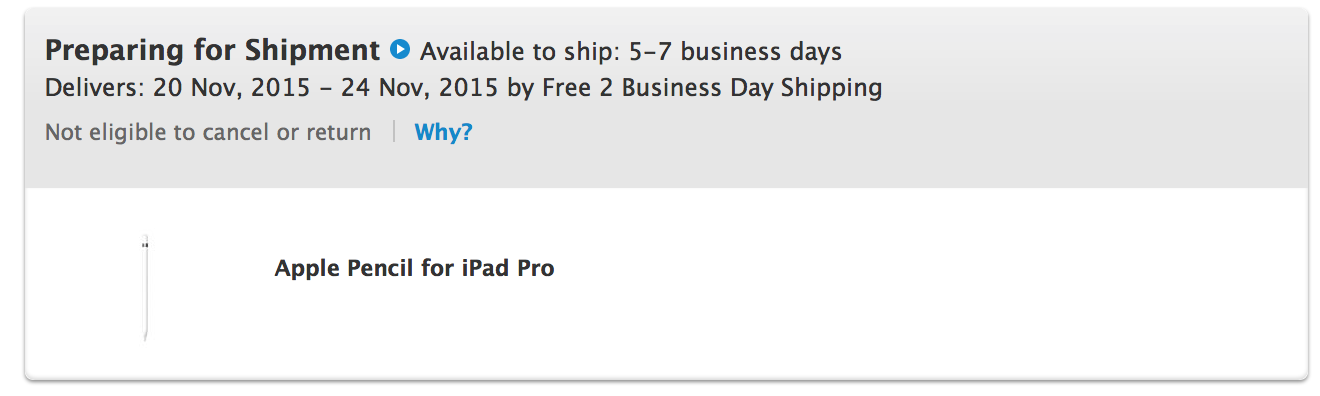Open the "Why?" link
This screenshot has height=396, width=1320.
click(443, 132)
